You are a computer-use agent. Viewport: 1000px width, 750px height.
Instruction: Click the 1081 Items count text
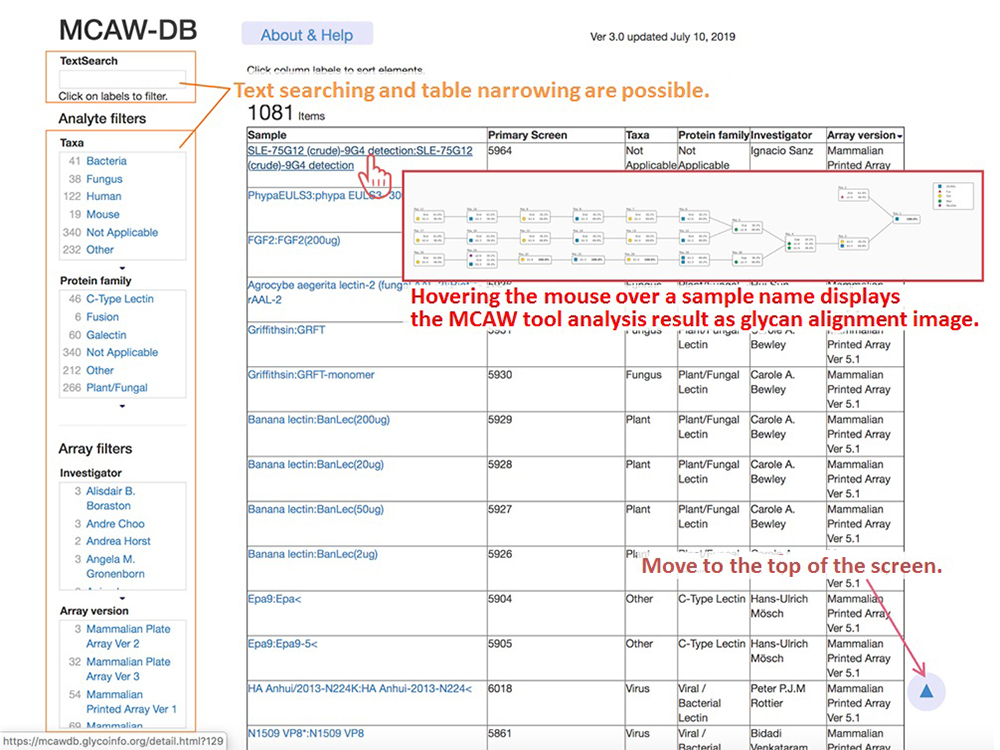[286, 114]
